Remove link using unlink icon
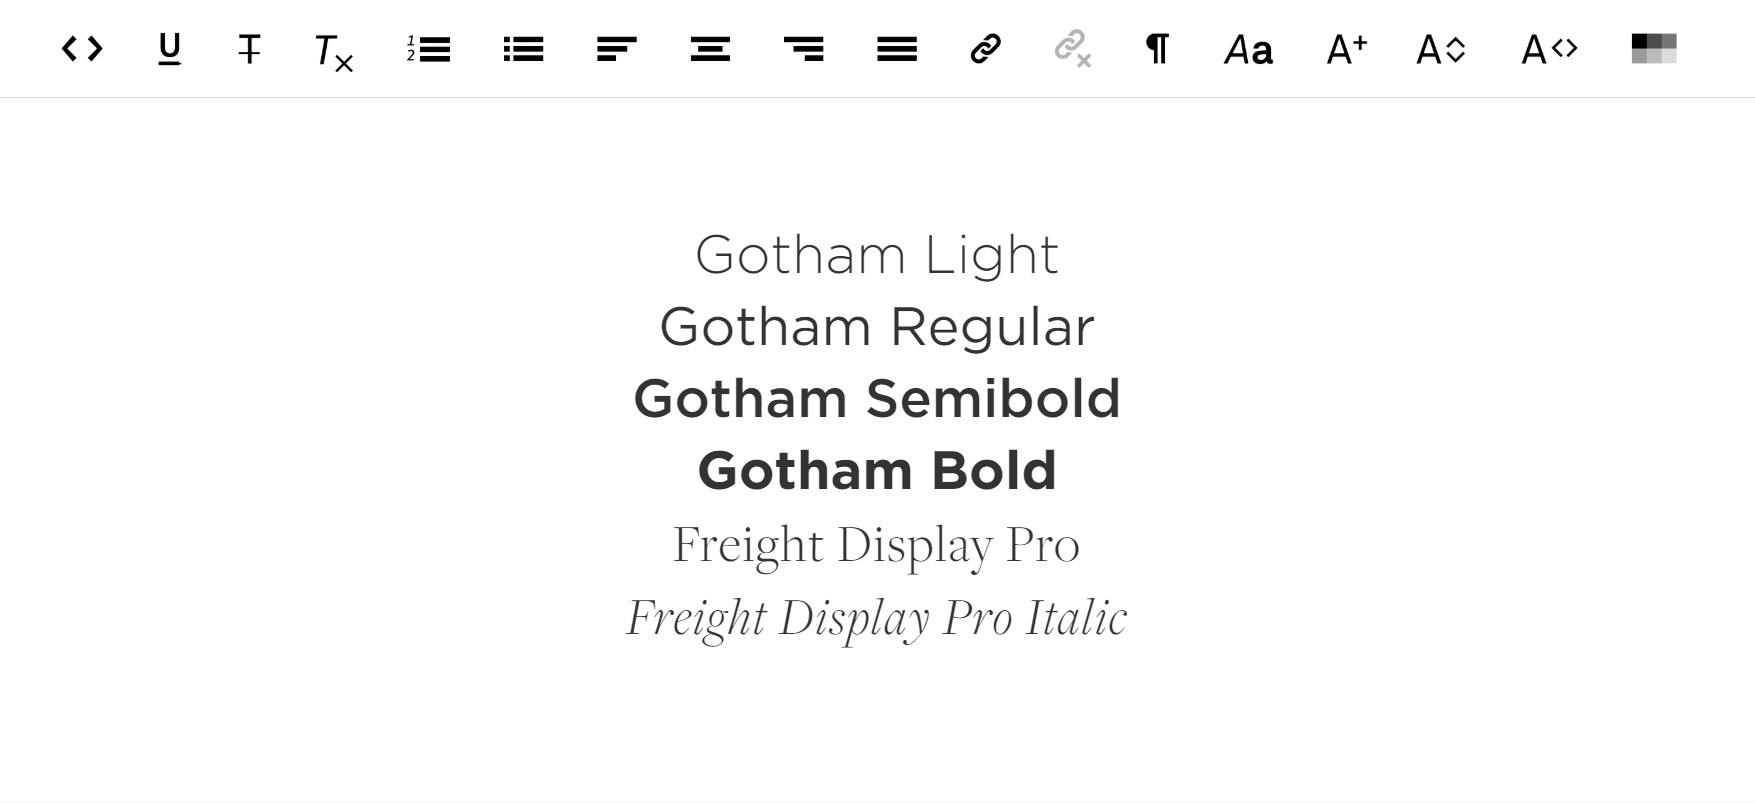1755x803 pixels. pyautogui.click(x=1073, y=49)
